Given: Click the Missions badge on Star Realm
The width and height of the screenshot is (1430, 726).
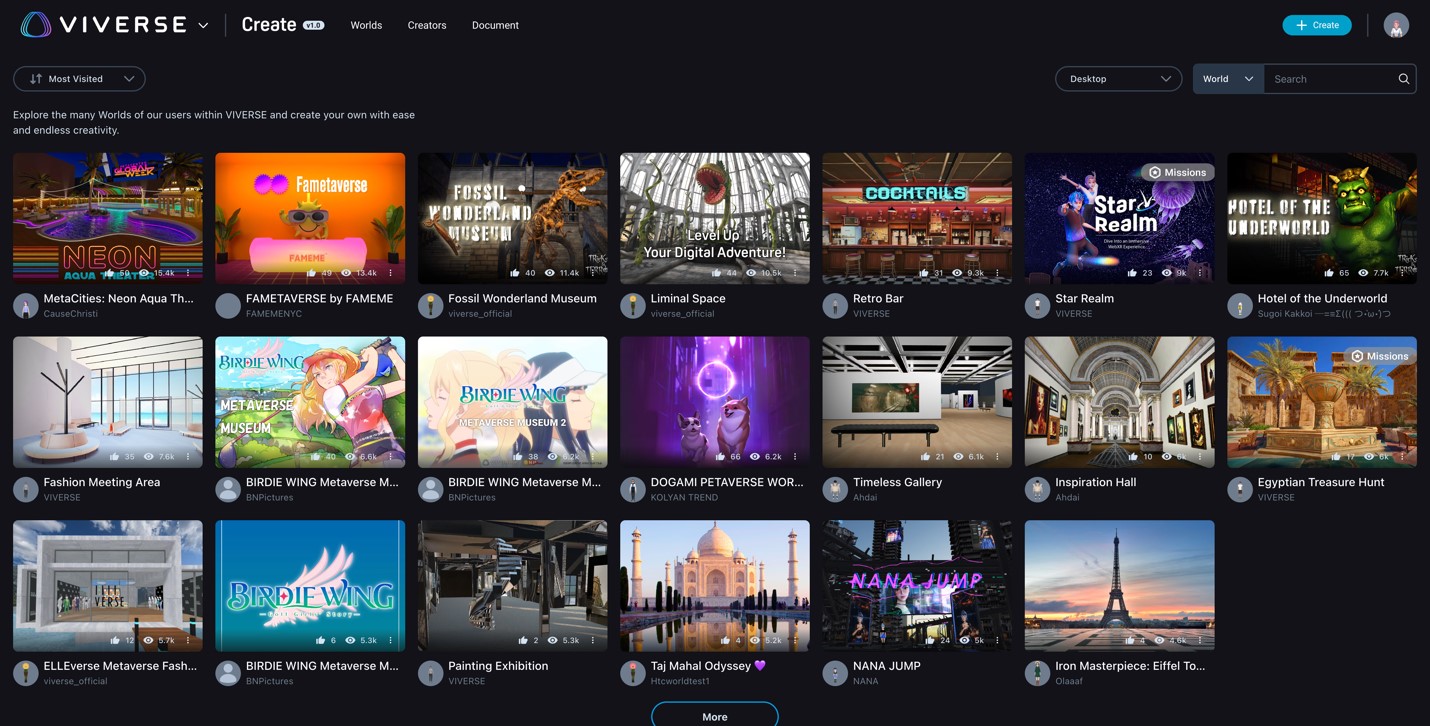Looking at the screenshot, I should (1177, 172).
